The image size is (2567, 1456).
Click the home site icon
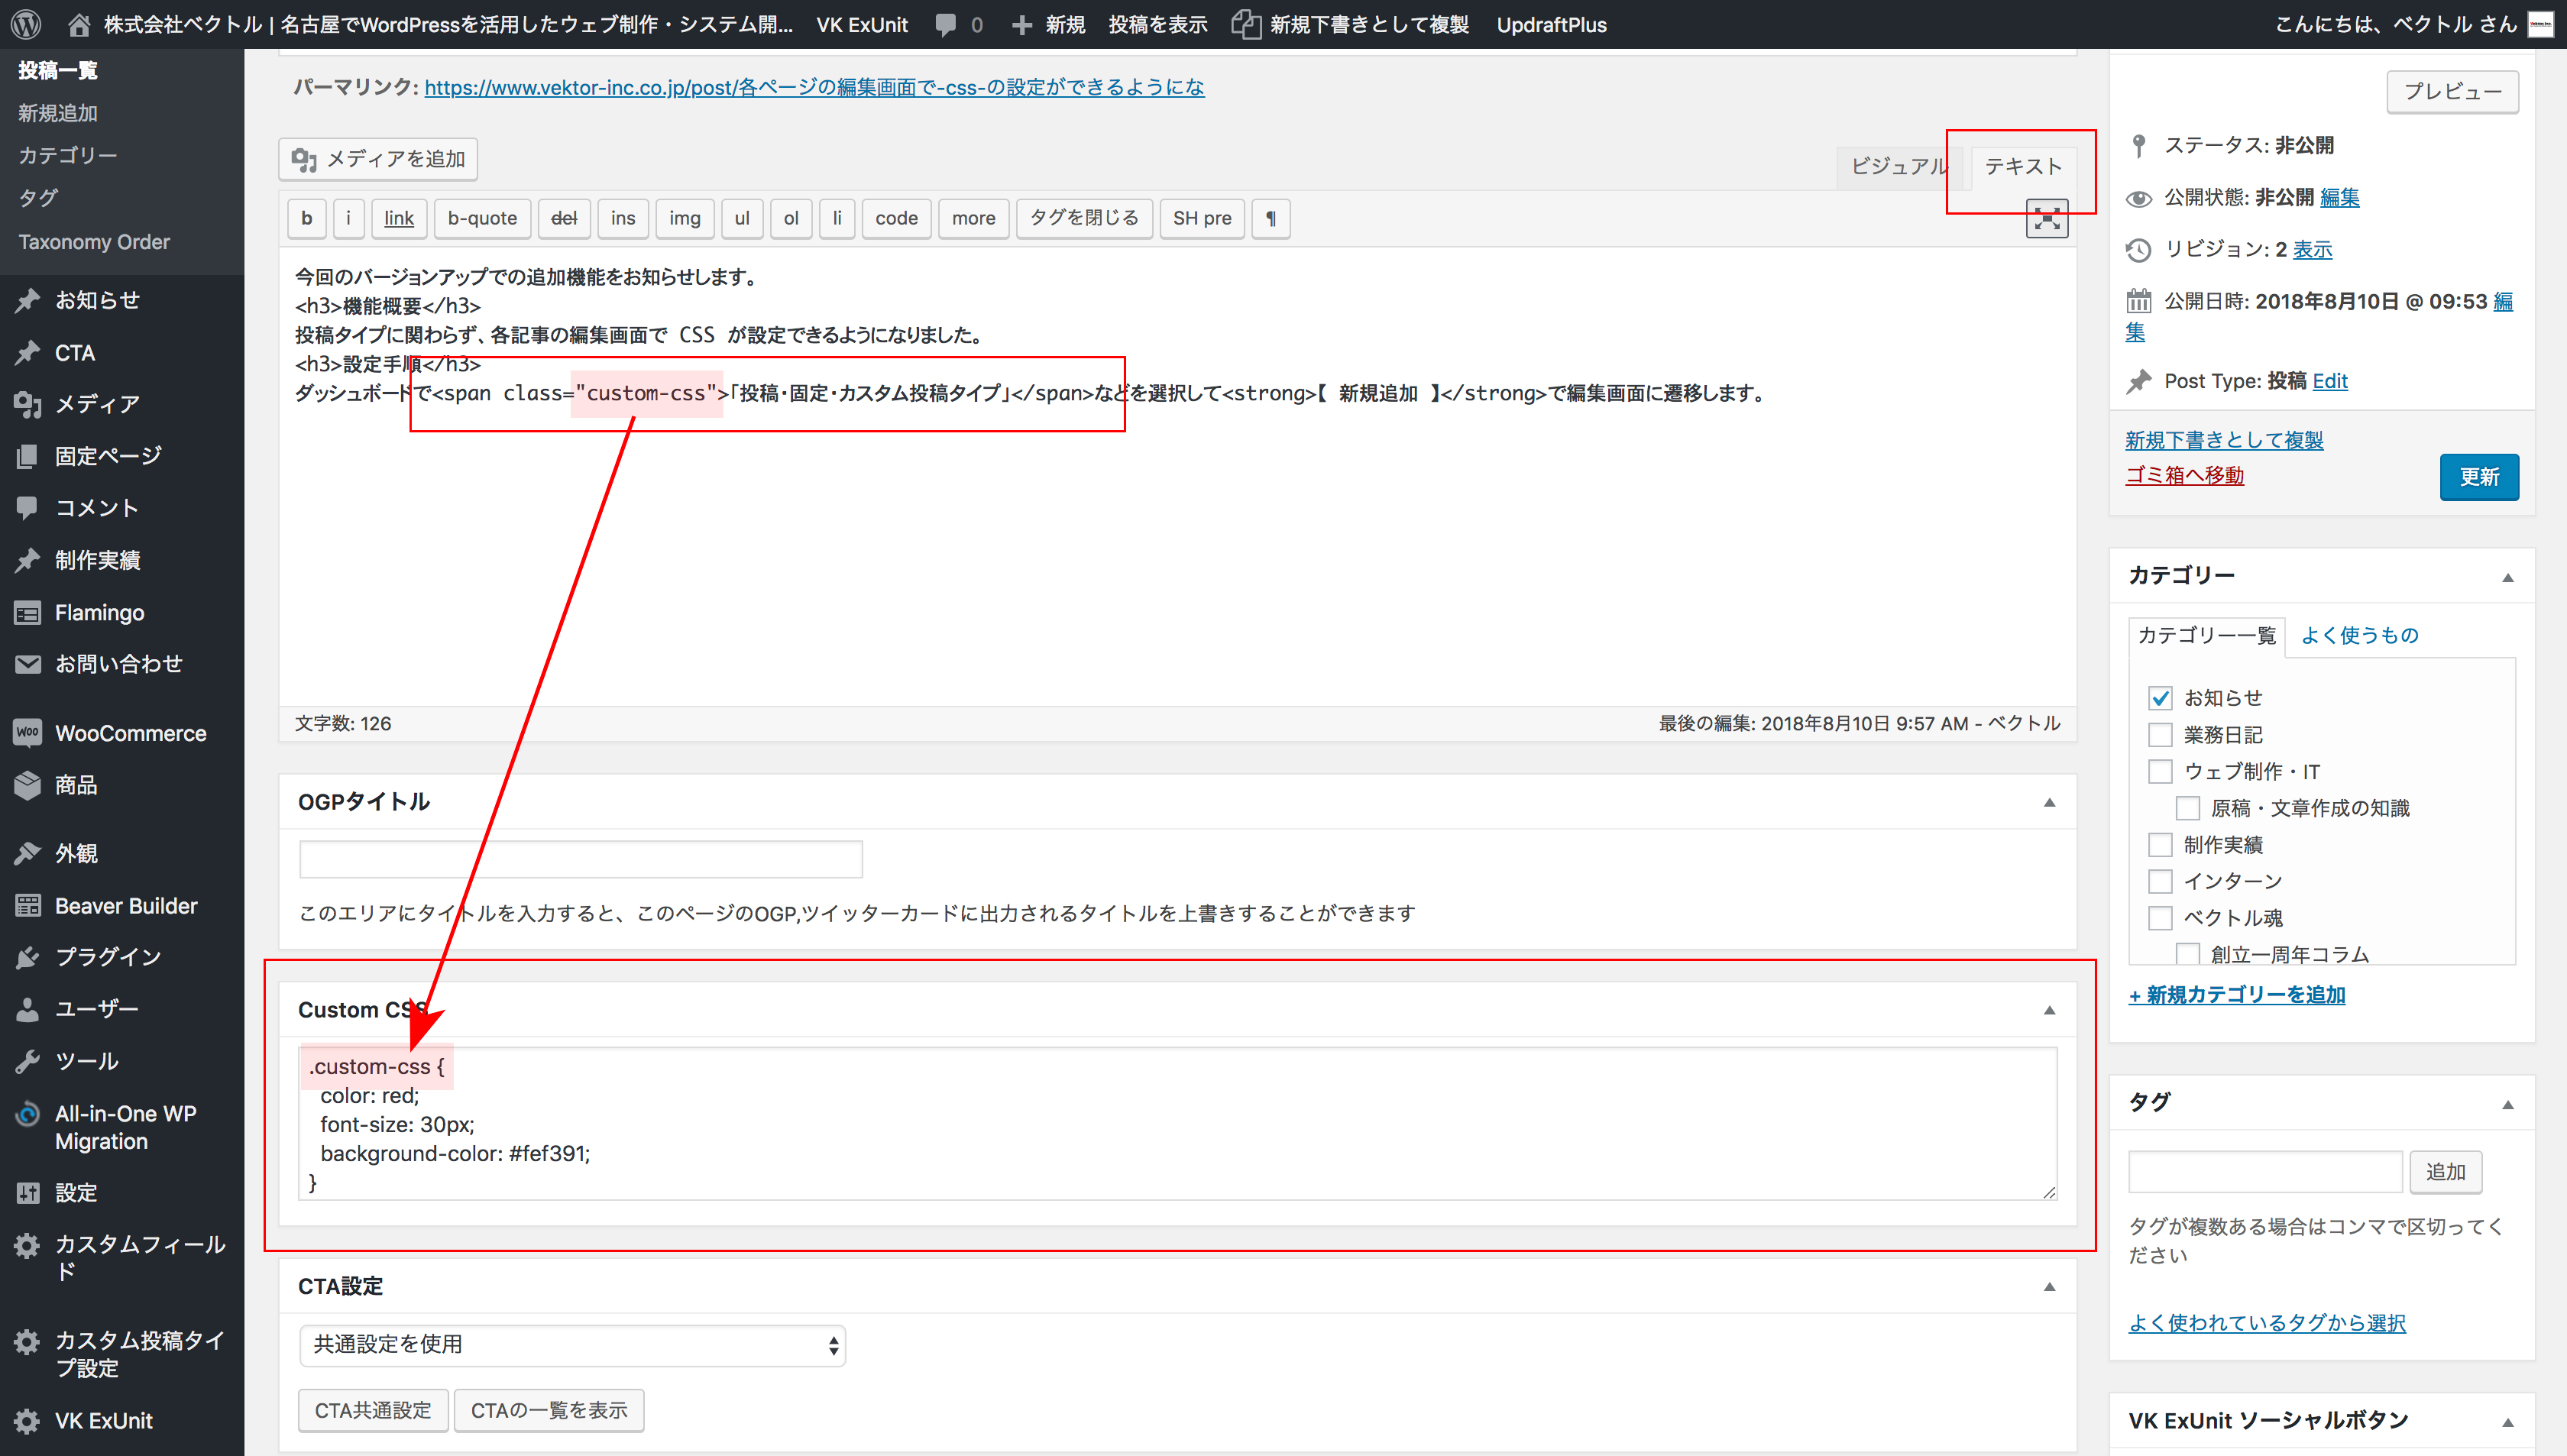click(78, 24)
